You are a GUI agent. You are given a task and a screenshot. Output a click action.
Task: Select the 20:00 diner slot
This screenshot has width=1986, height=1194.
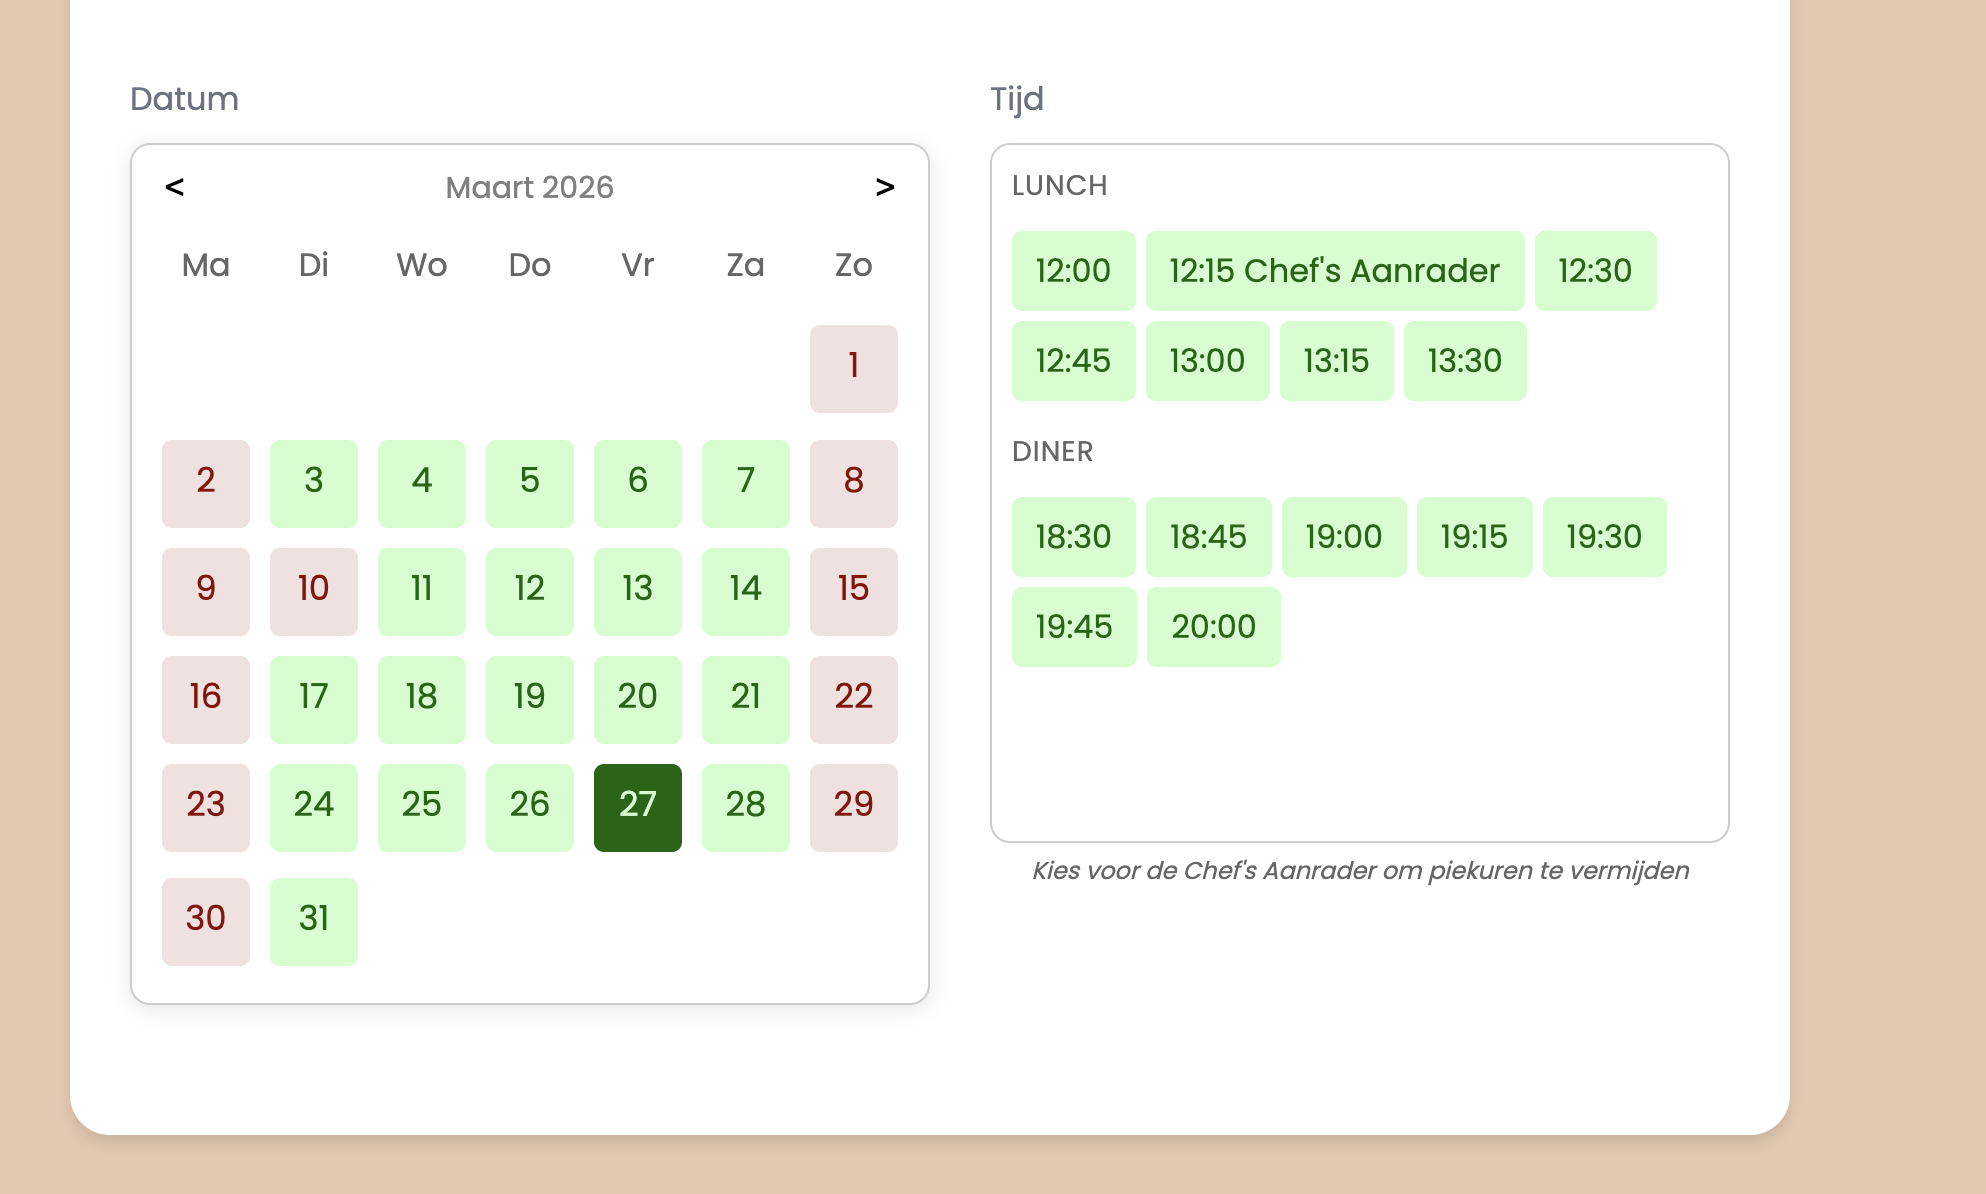[1213, 627]
